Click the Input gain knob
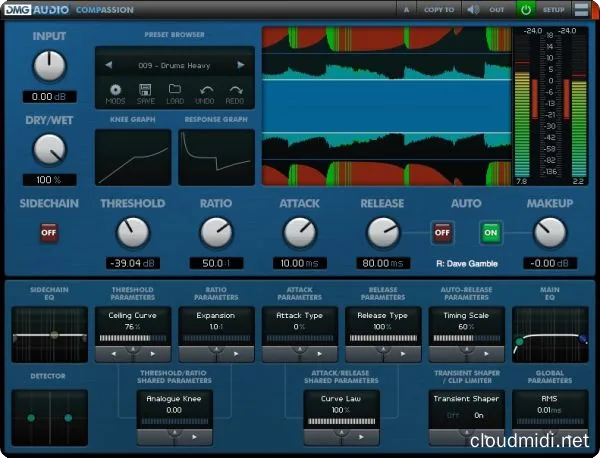 click(49, 66)
